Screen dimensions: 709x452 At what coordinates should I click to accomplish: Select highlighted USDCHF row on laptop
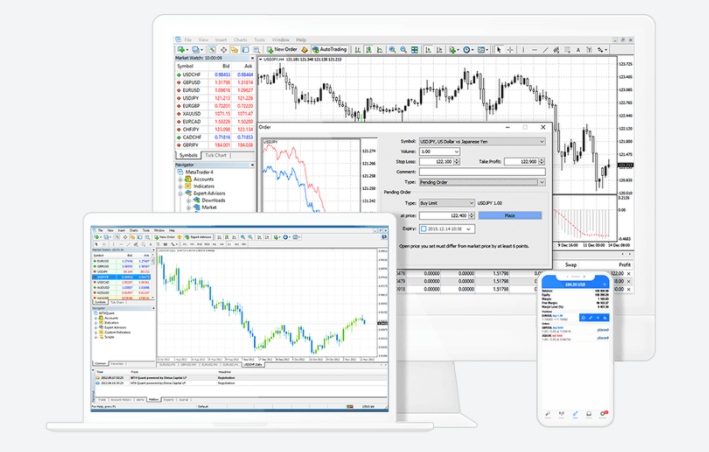[x=122, y=277]
